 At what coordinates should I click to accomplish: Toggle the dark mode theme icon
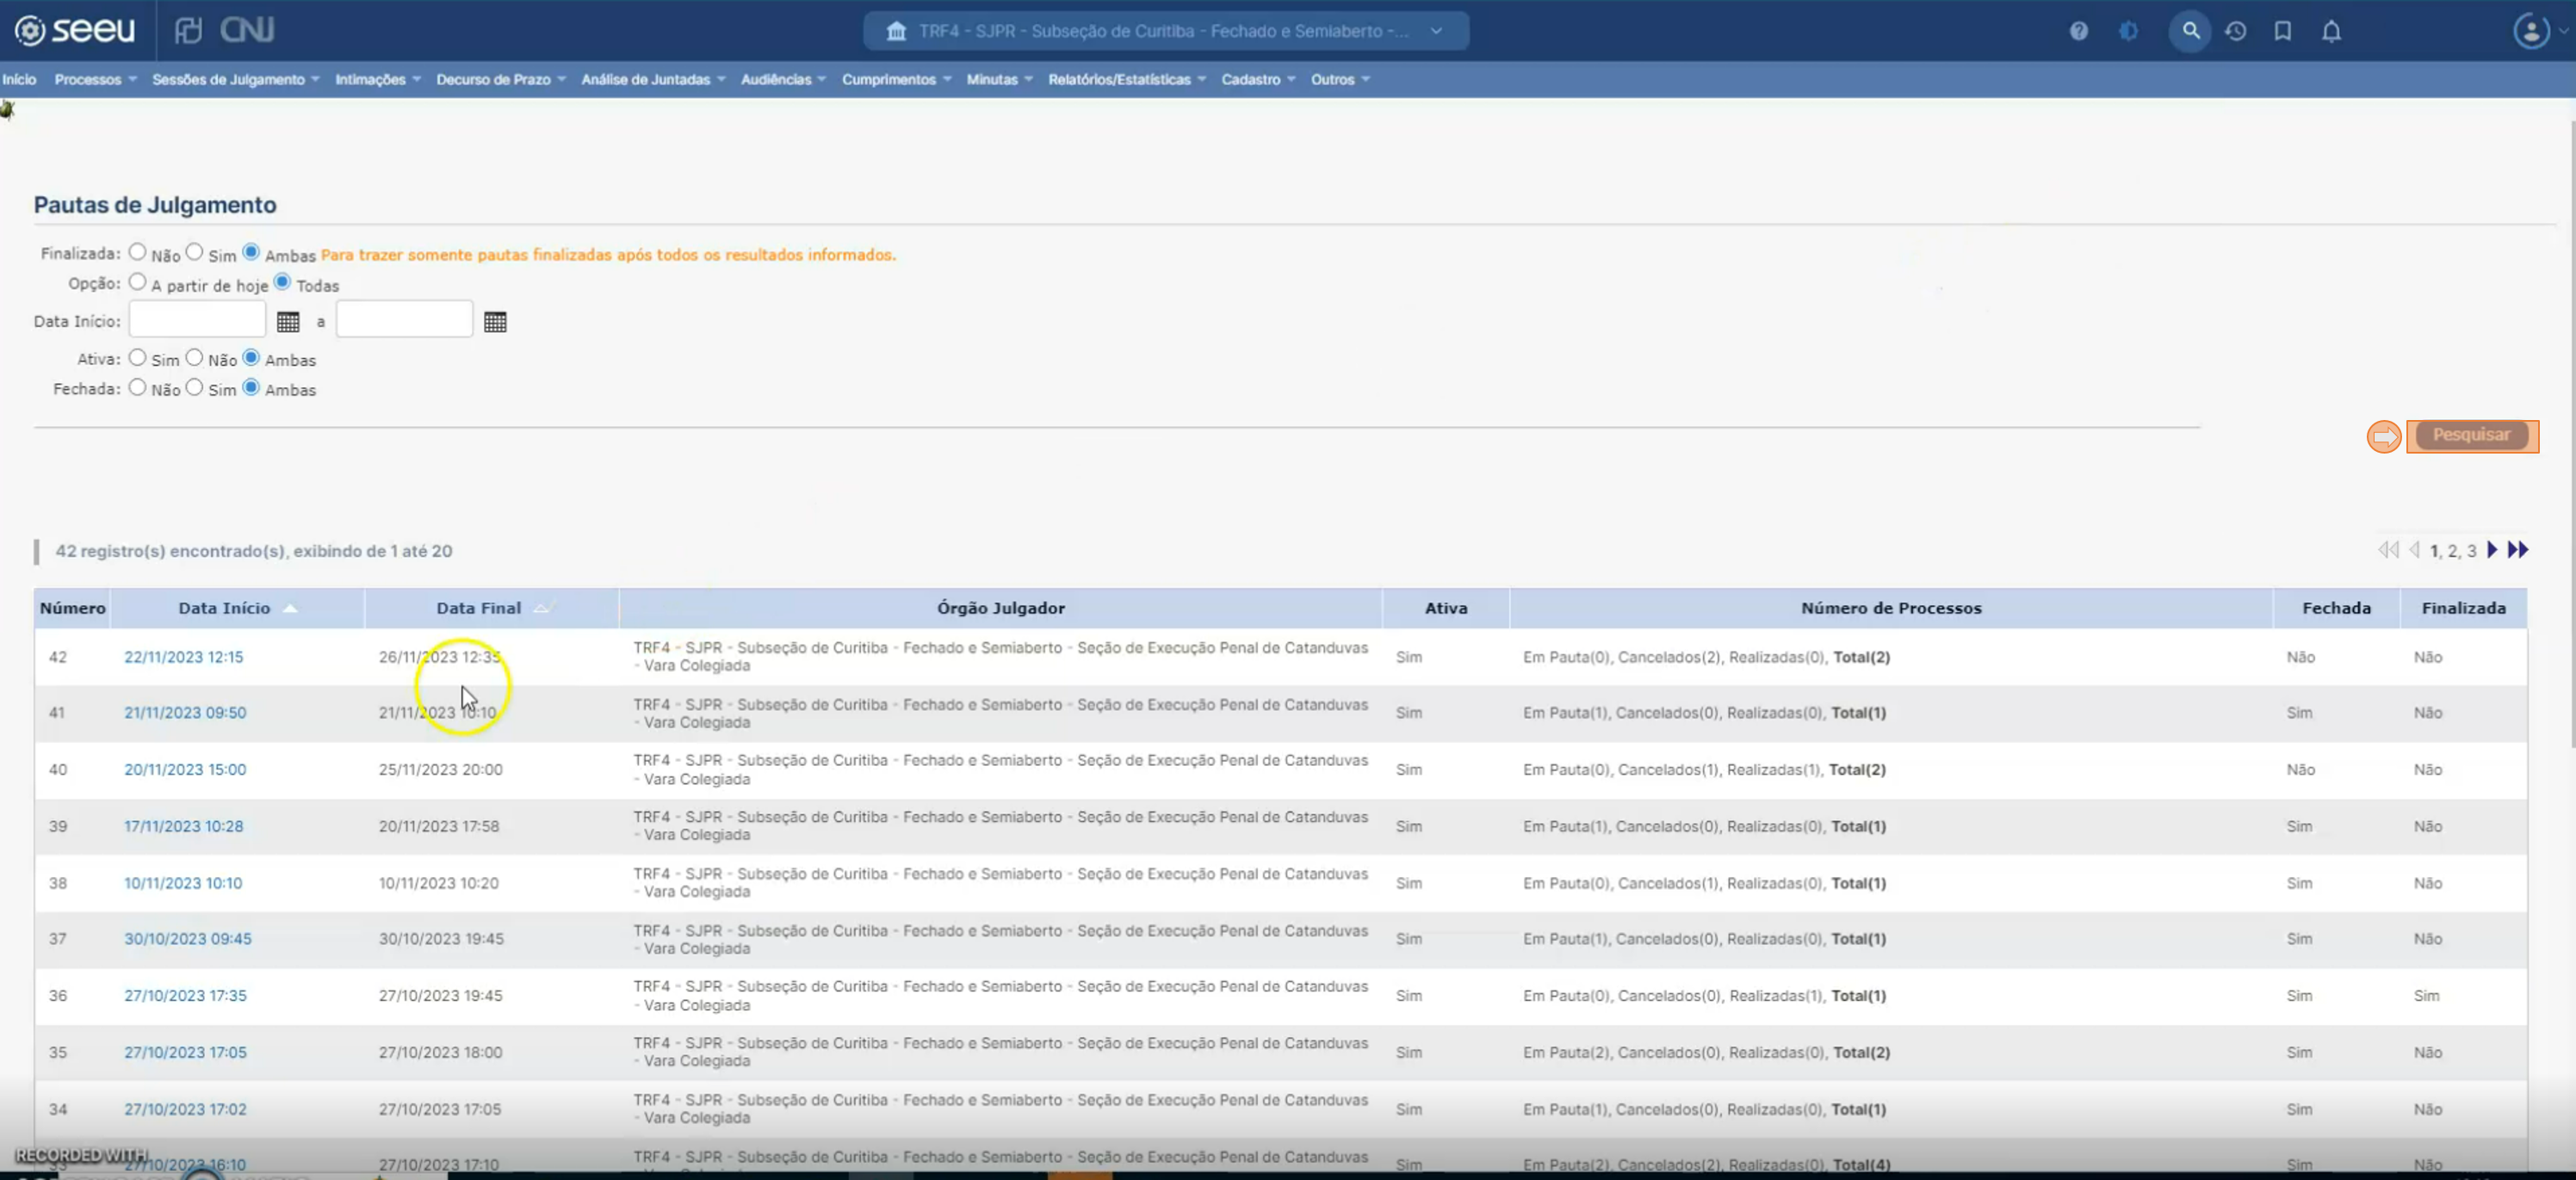[2128, 31]
